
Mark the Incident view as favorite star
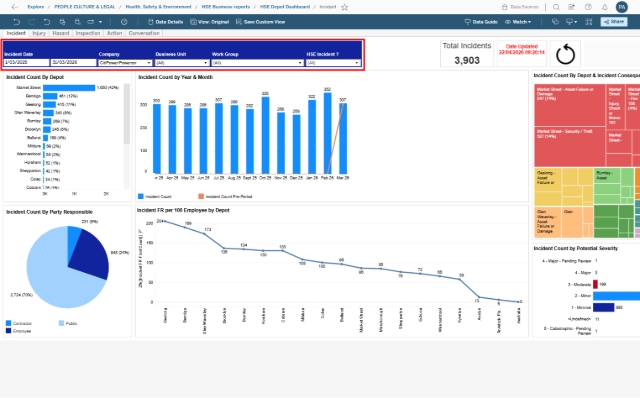tap(344, 7)
